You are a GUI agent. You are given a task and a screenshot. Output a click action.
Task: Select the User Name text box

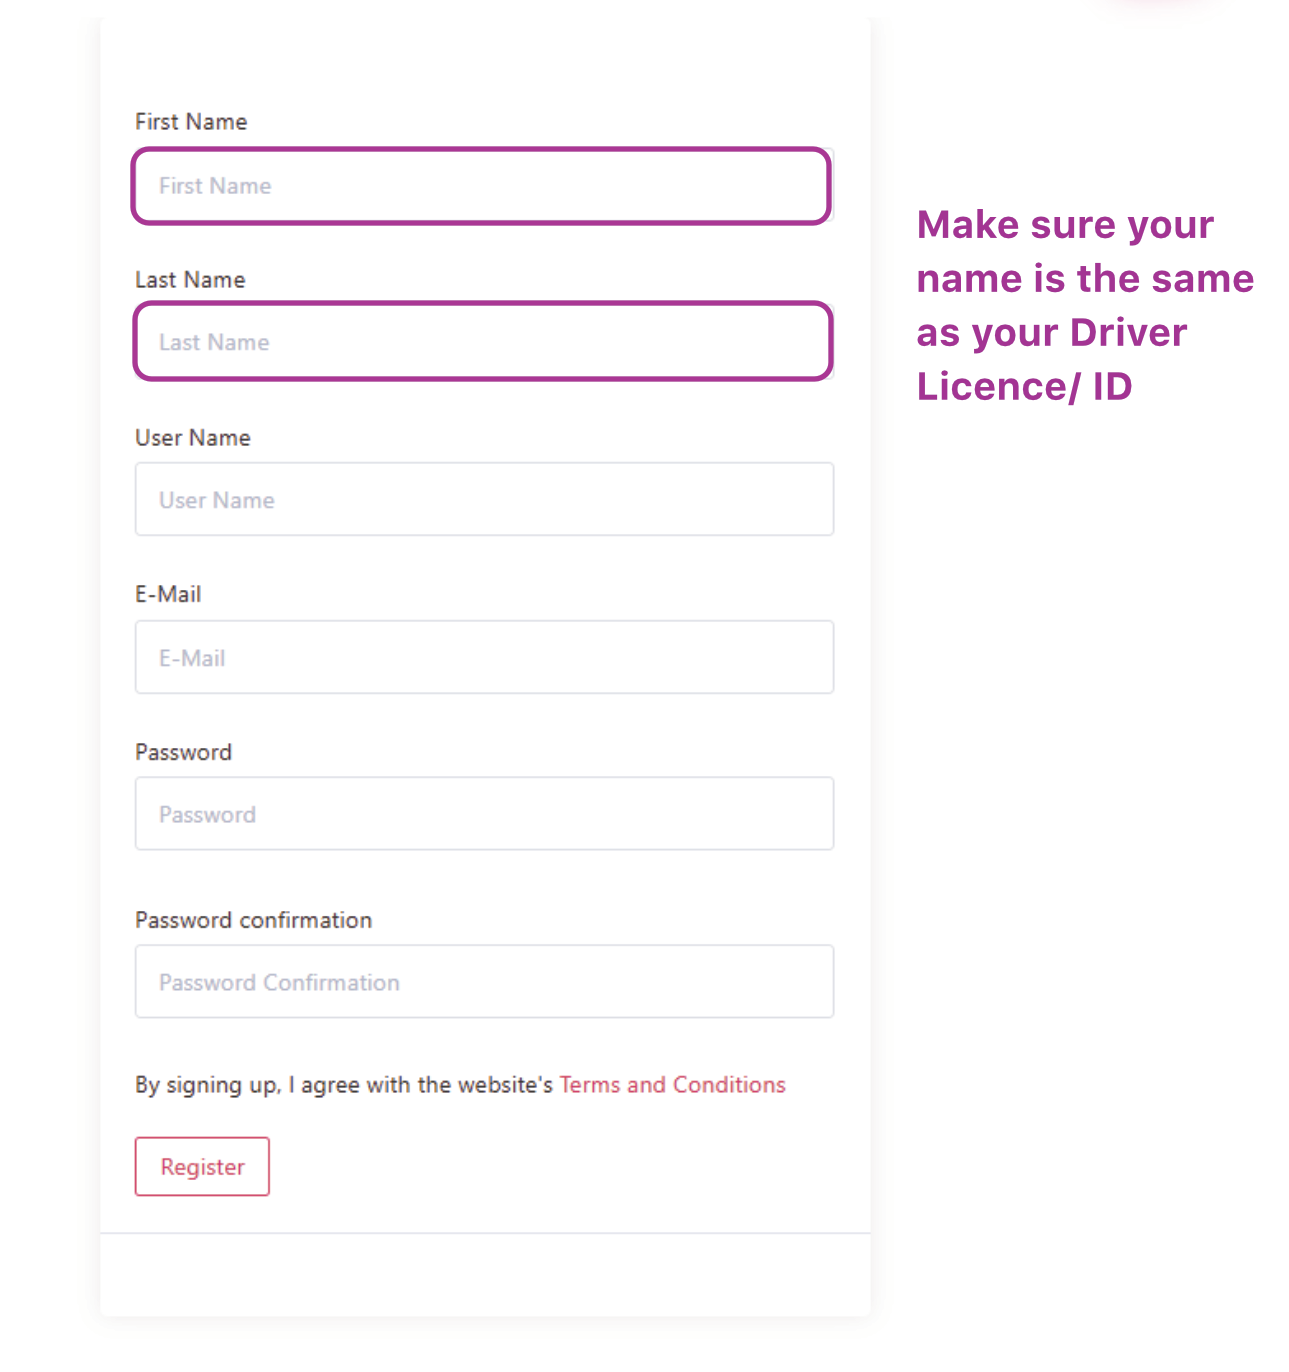483,499
